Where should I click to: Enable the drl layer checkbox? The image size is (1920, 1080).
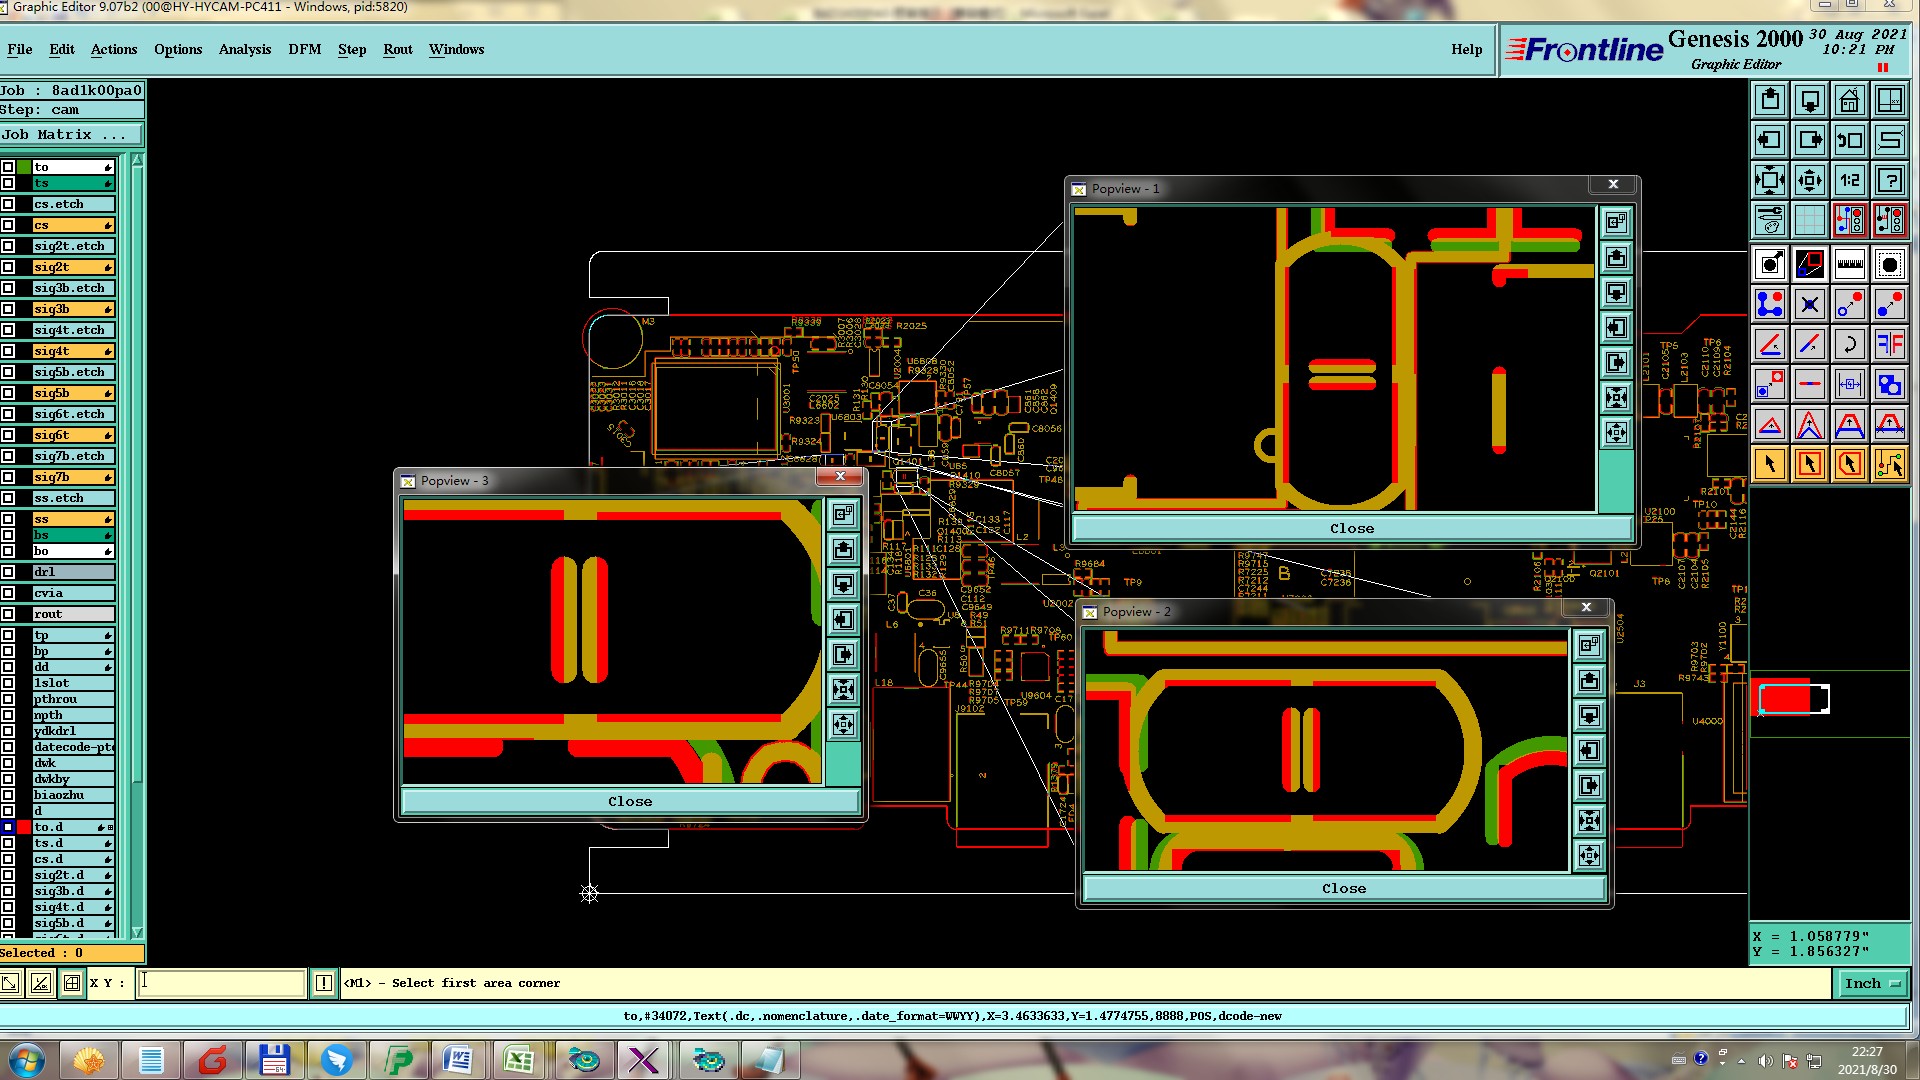click(x=8, y=572)
